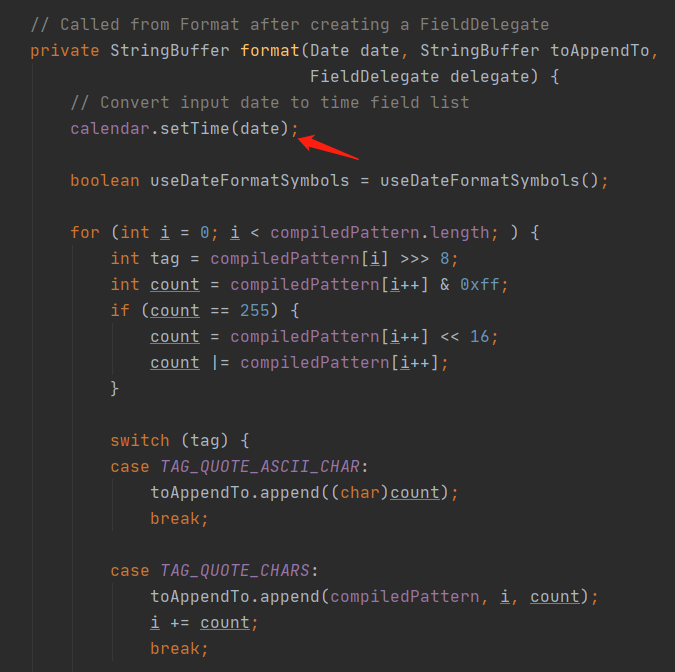Click the compiledPattern.length expression
675x672 pixels.
pyautogui.click(x=380, y=233)
